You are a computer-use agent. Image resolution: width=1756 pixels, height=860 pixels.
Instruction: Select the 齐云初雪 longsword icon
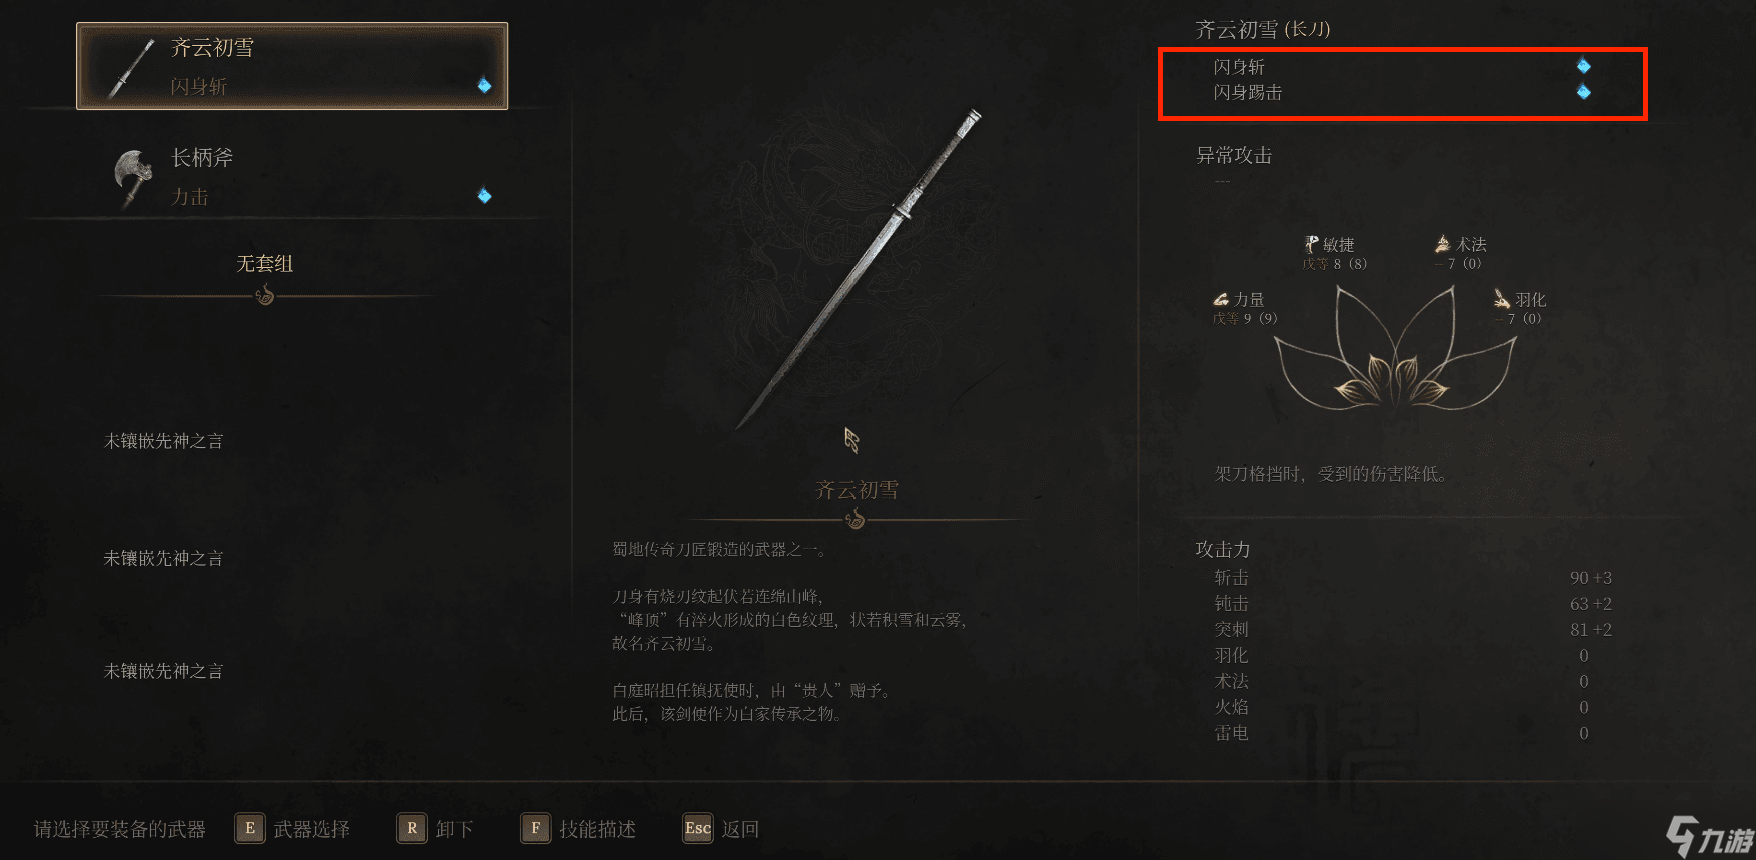[x=131, y=68]
